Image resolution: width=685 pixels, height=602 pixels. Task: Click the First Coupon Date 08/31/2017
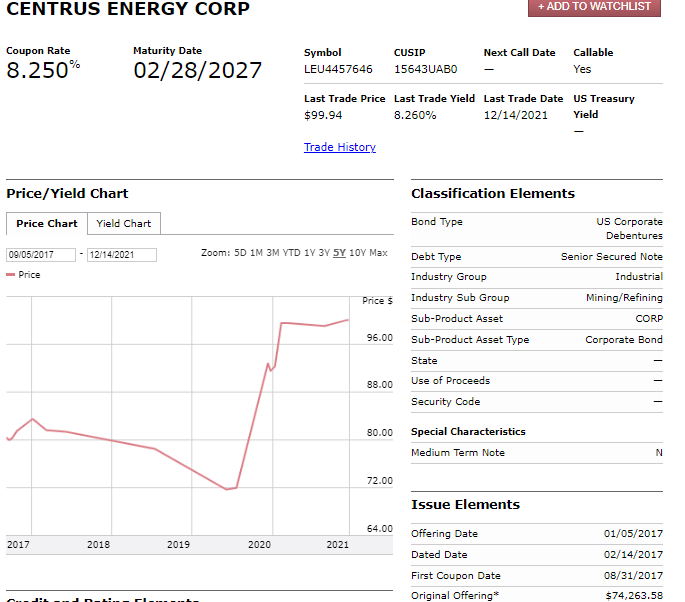point(633,576)
